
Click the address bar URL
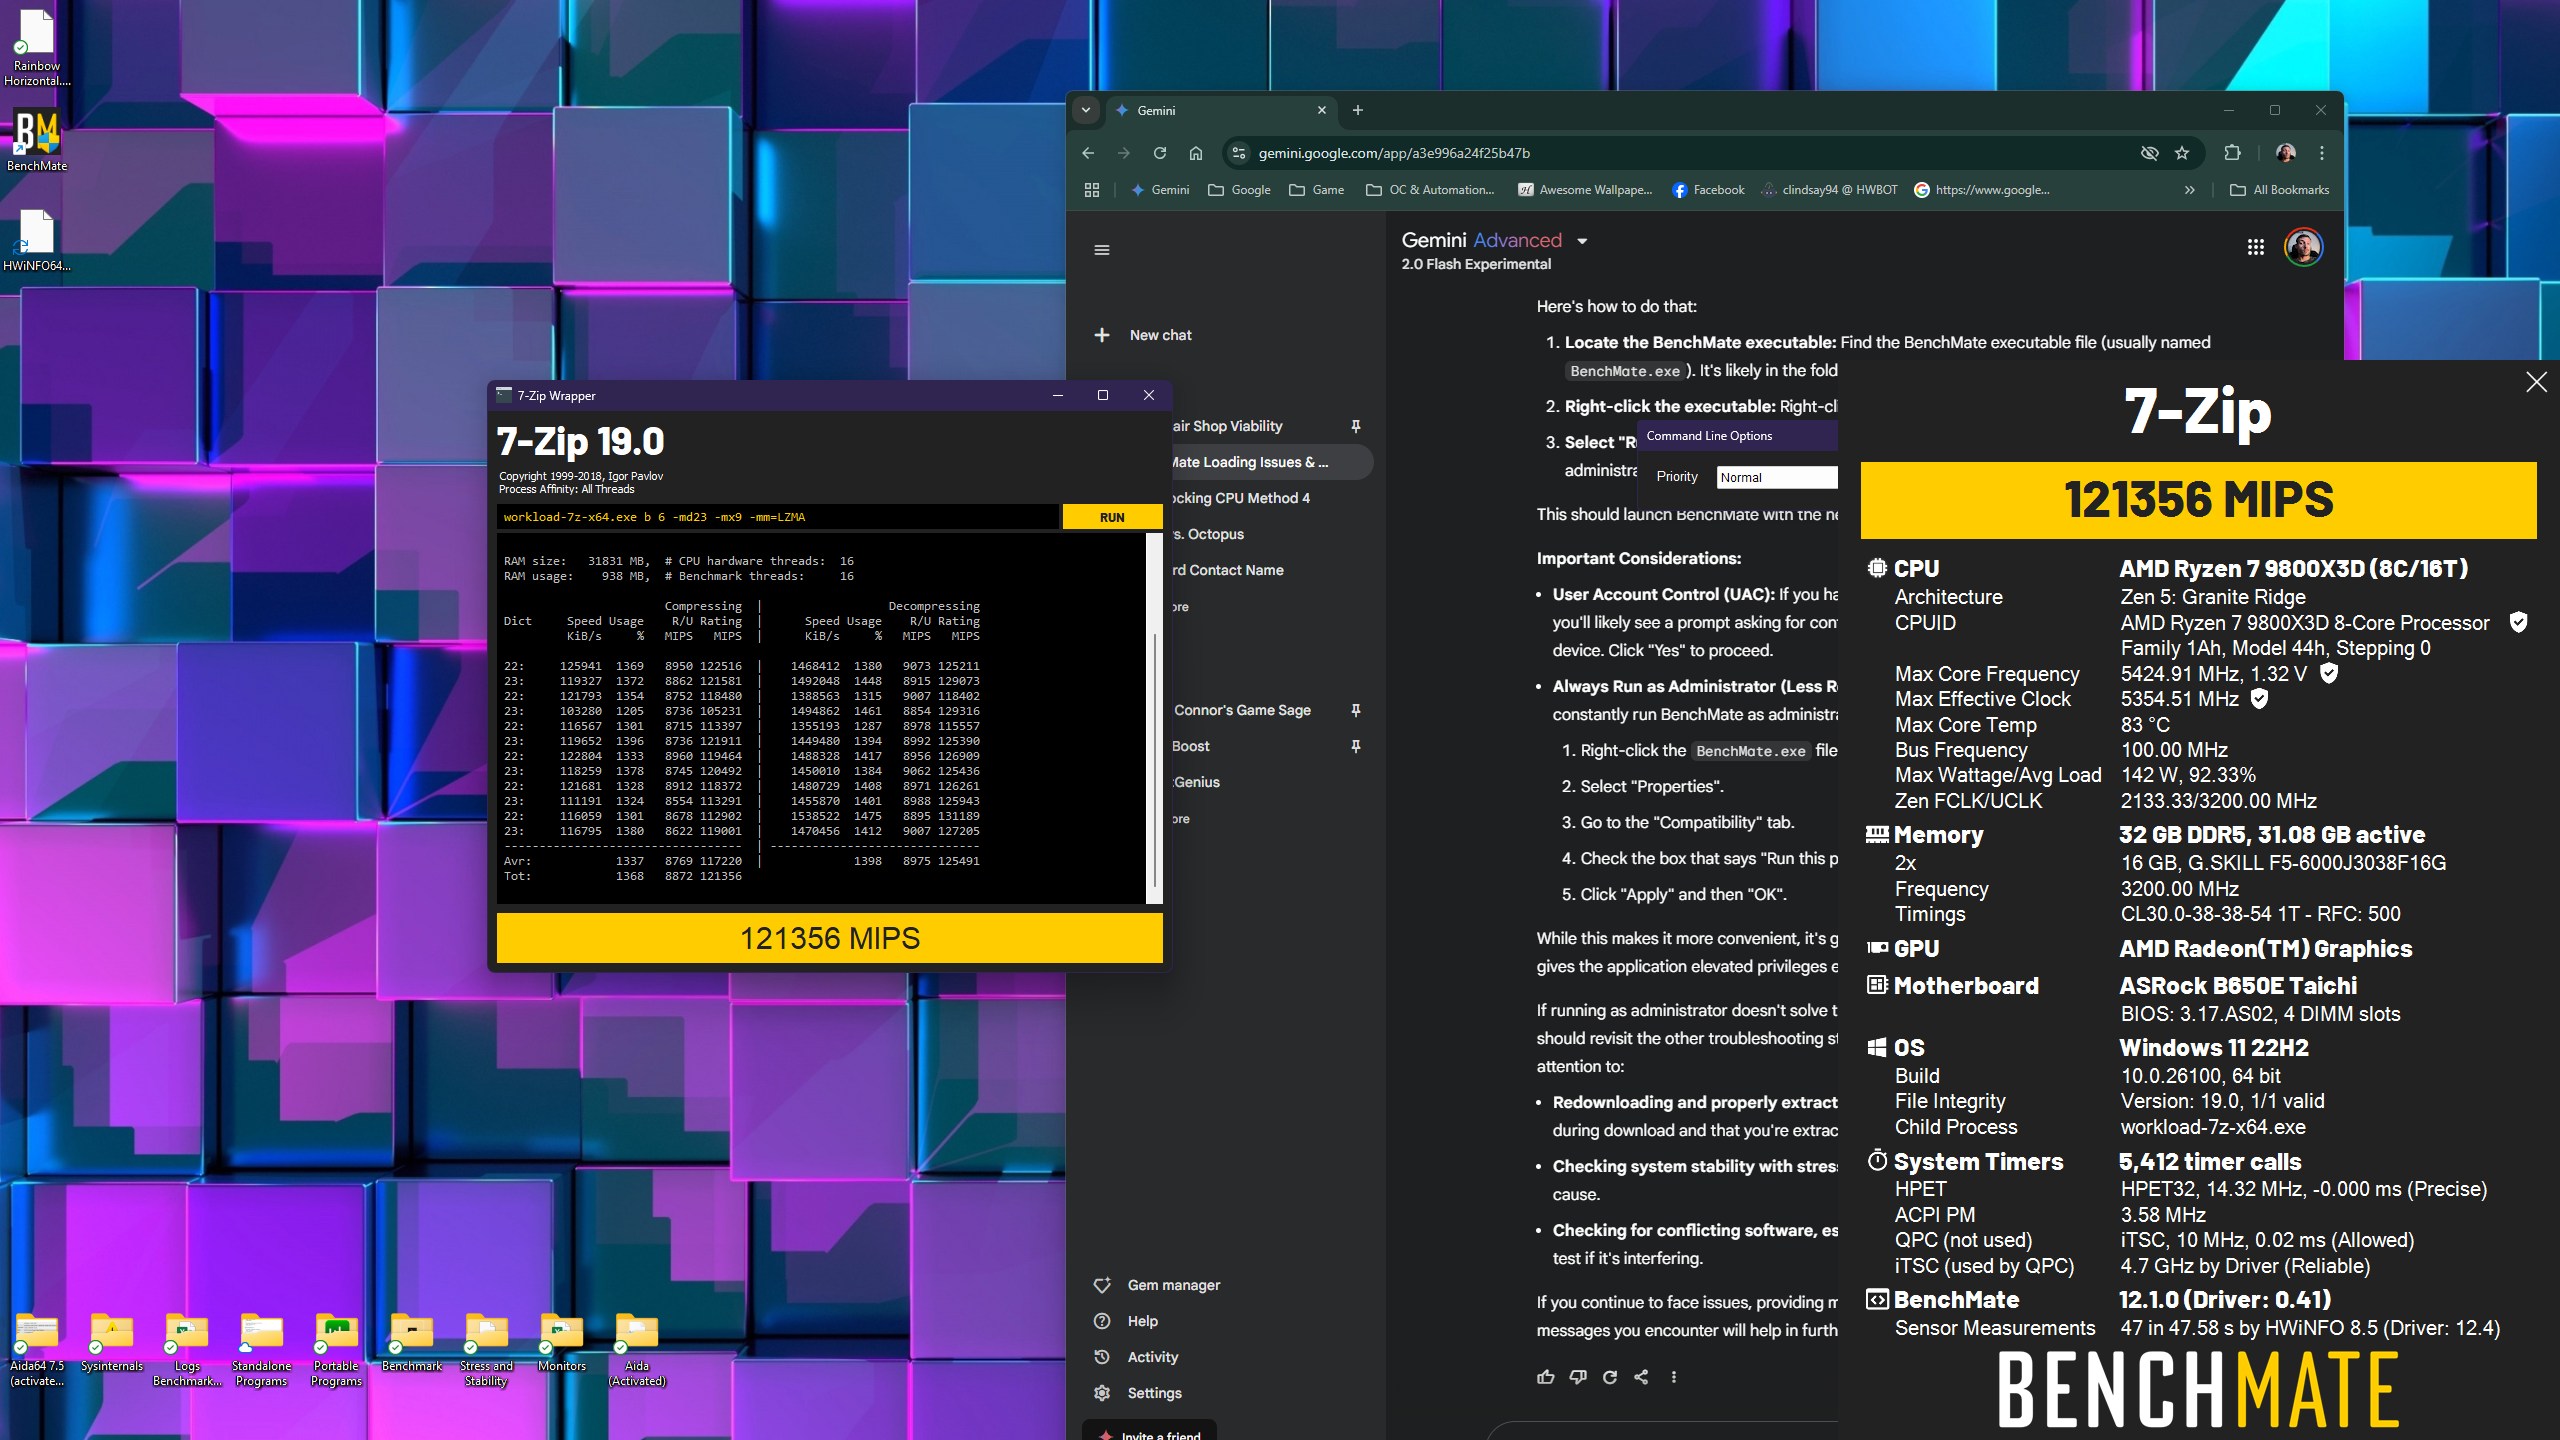[x=1394, y=153]
